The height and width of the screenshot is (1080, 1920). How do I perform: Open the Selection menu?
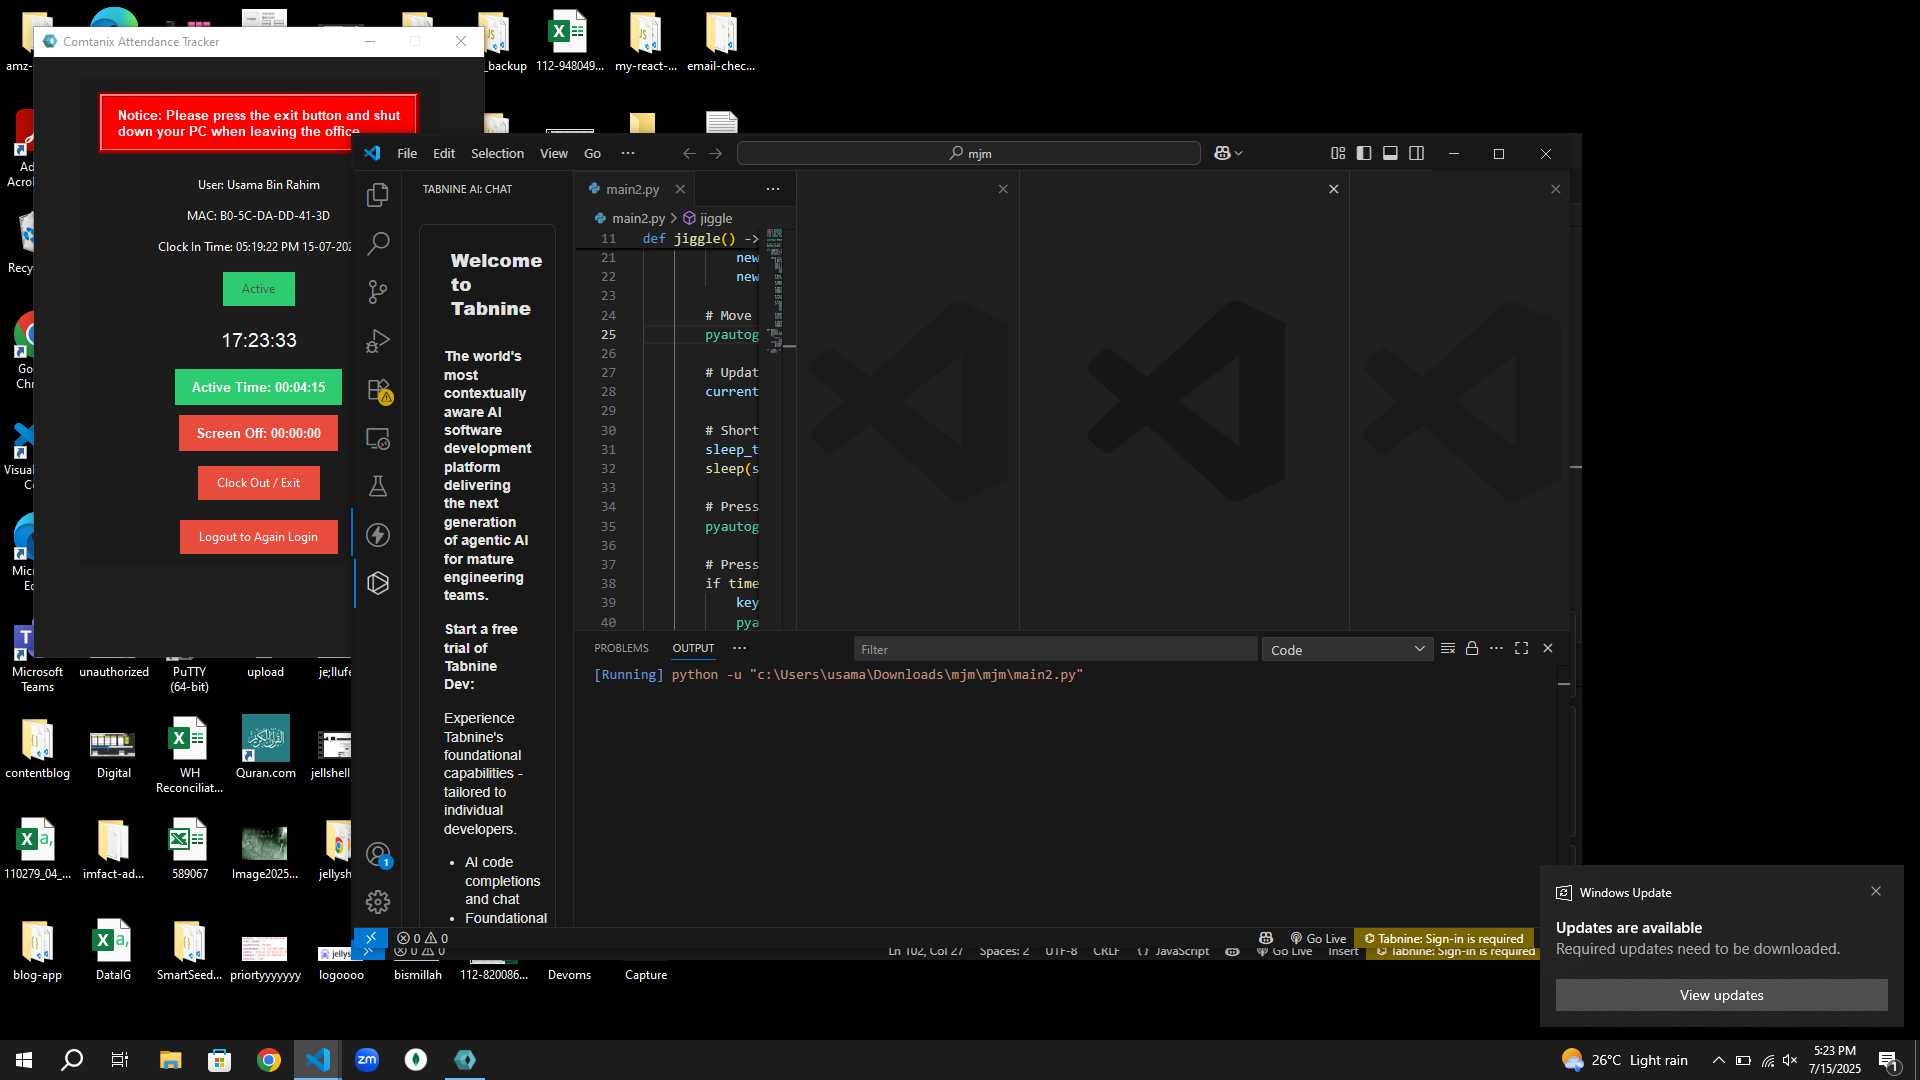coord(497,153)
